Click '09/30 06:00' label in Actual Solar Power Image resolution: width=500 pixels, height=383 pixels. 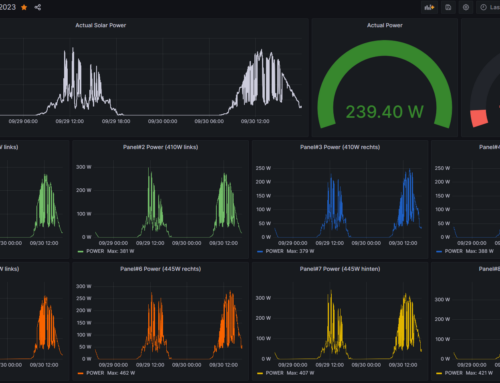click(x=209, y=121)
